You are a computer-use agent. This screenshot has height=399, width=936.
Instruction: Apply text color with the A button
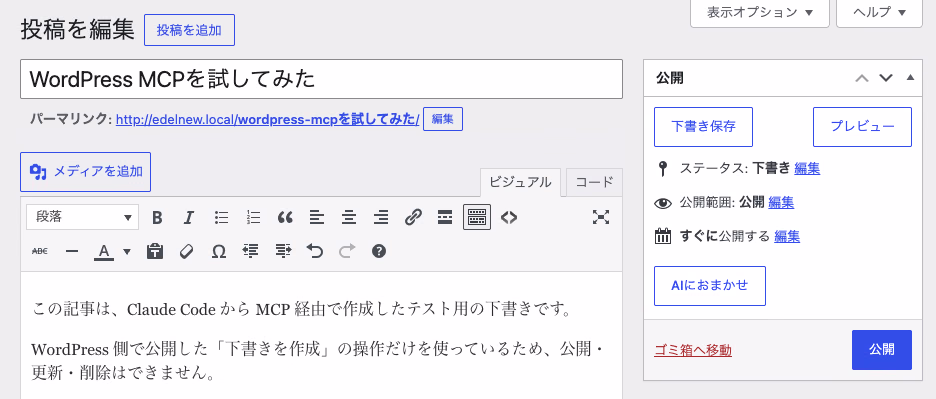[104, 252]
